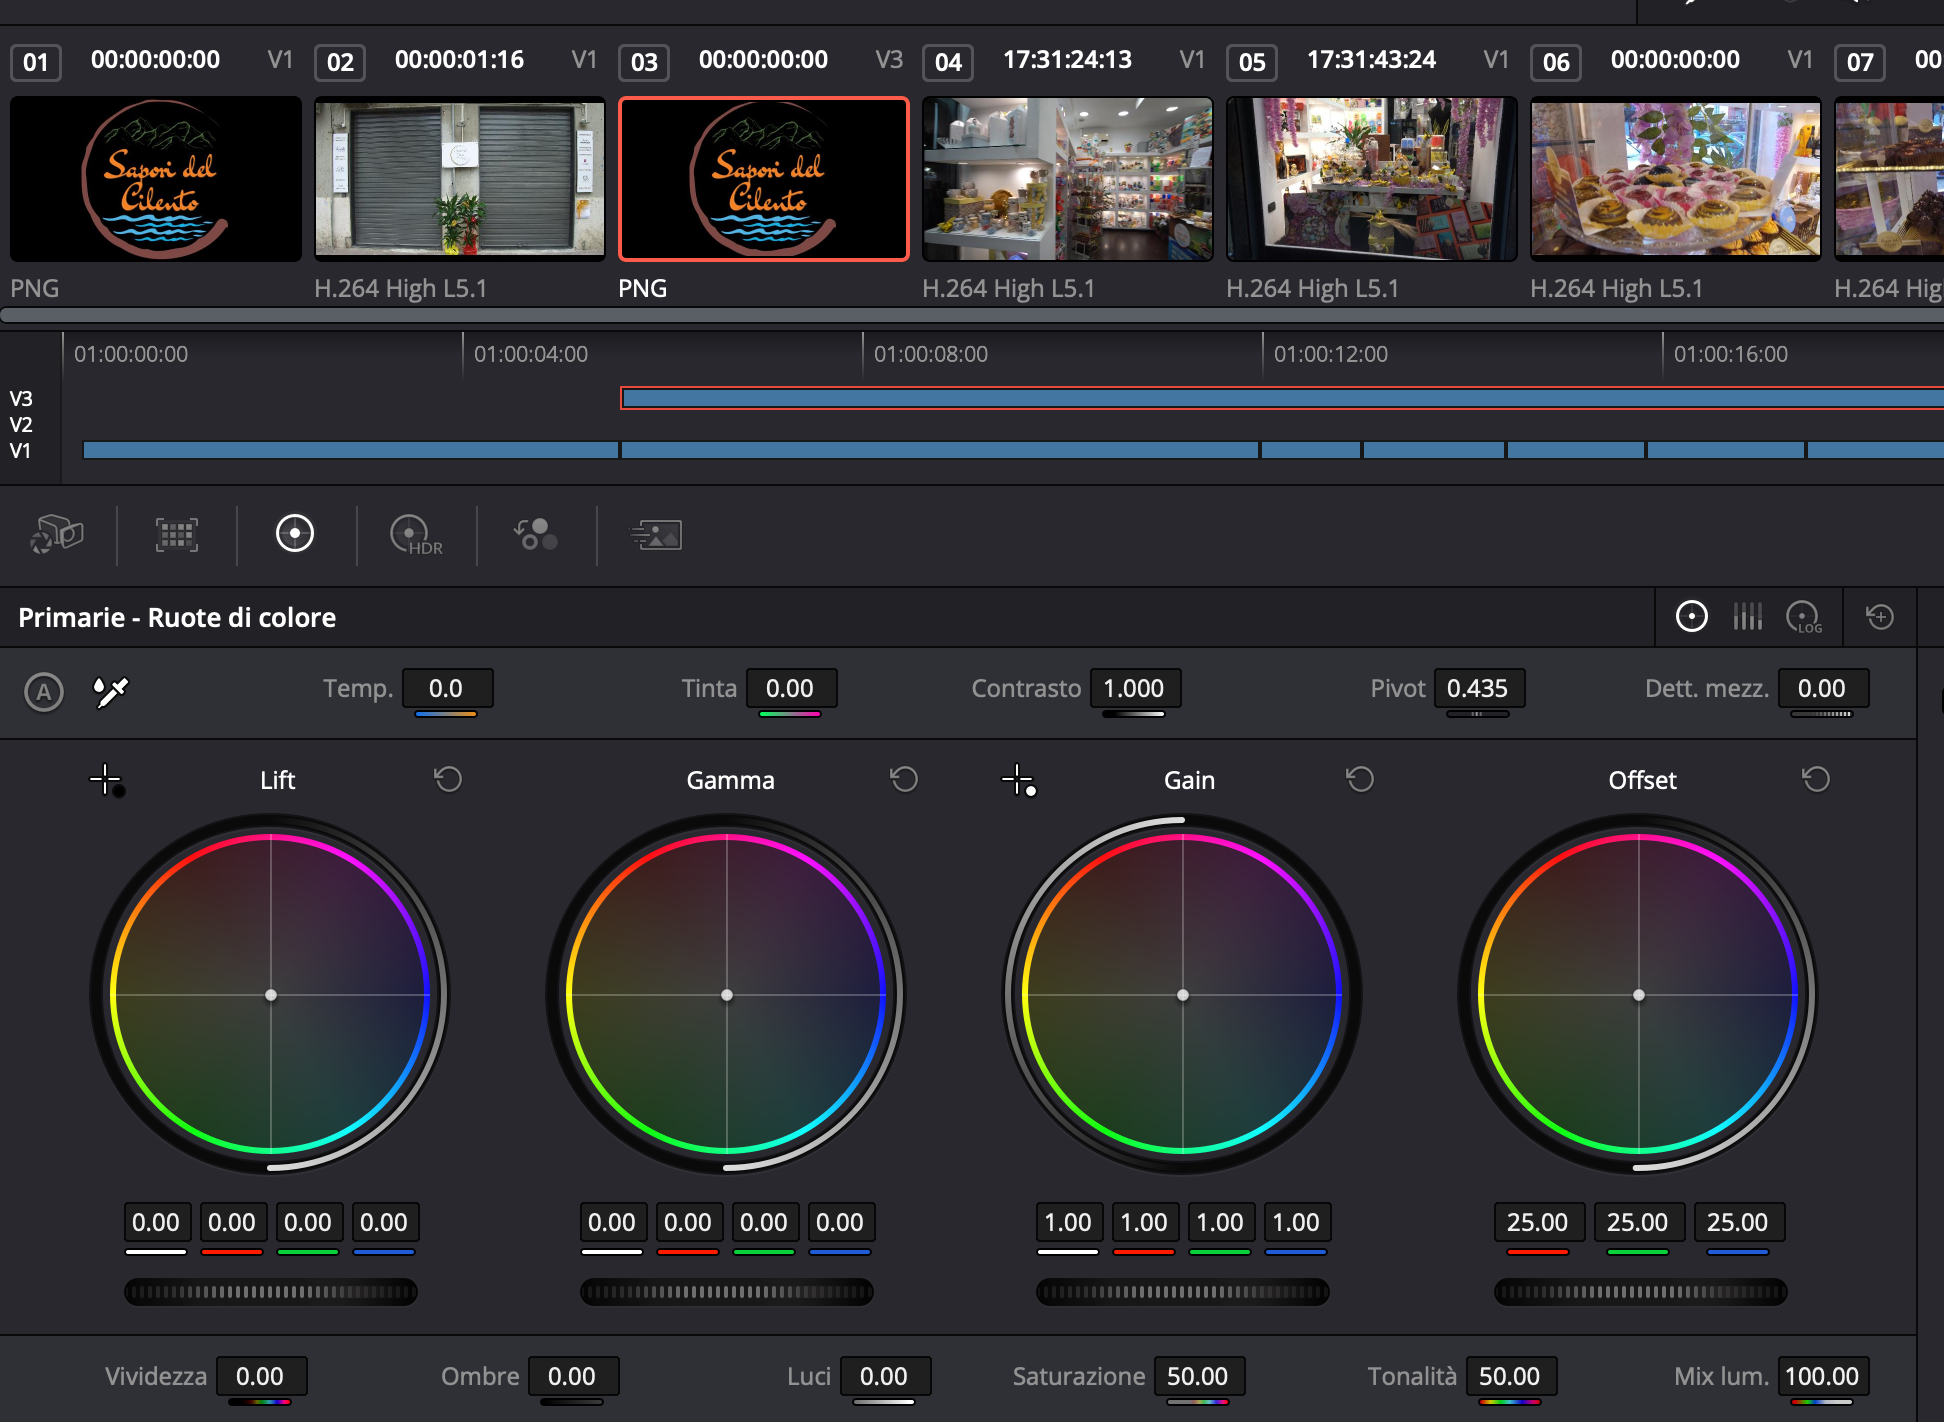This screenshot has height=1422, width=1944.
Task: Click the Mix lum. value field
Action: (x=1823, y=1376)
